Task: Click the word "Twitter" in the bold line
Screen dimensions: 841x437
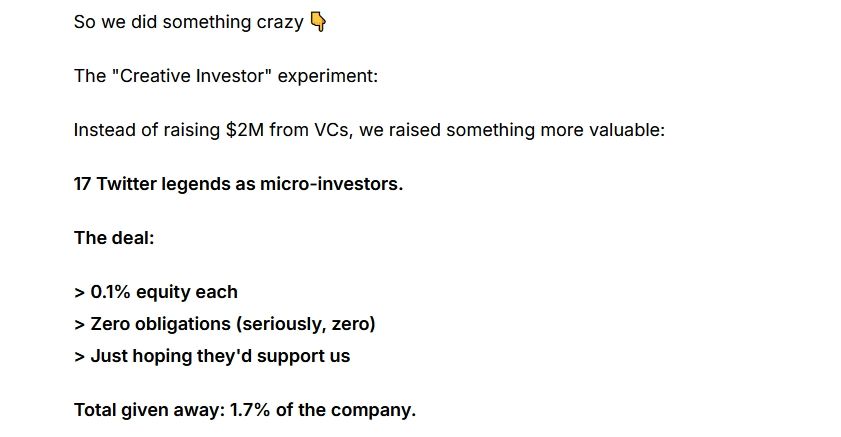Action: click(126, 184)
